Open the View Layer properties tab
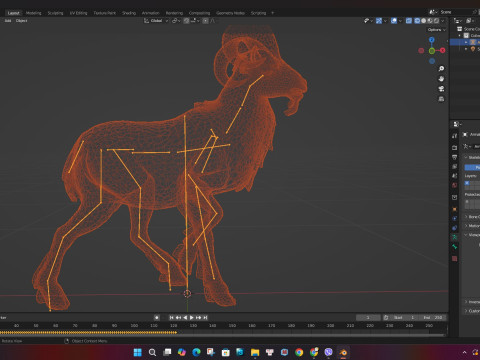 455,166
